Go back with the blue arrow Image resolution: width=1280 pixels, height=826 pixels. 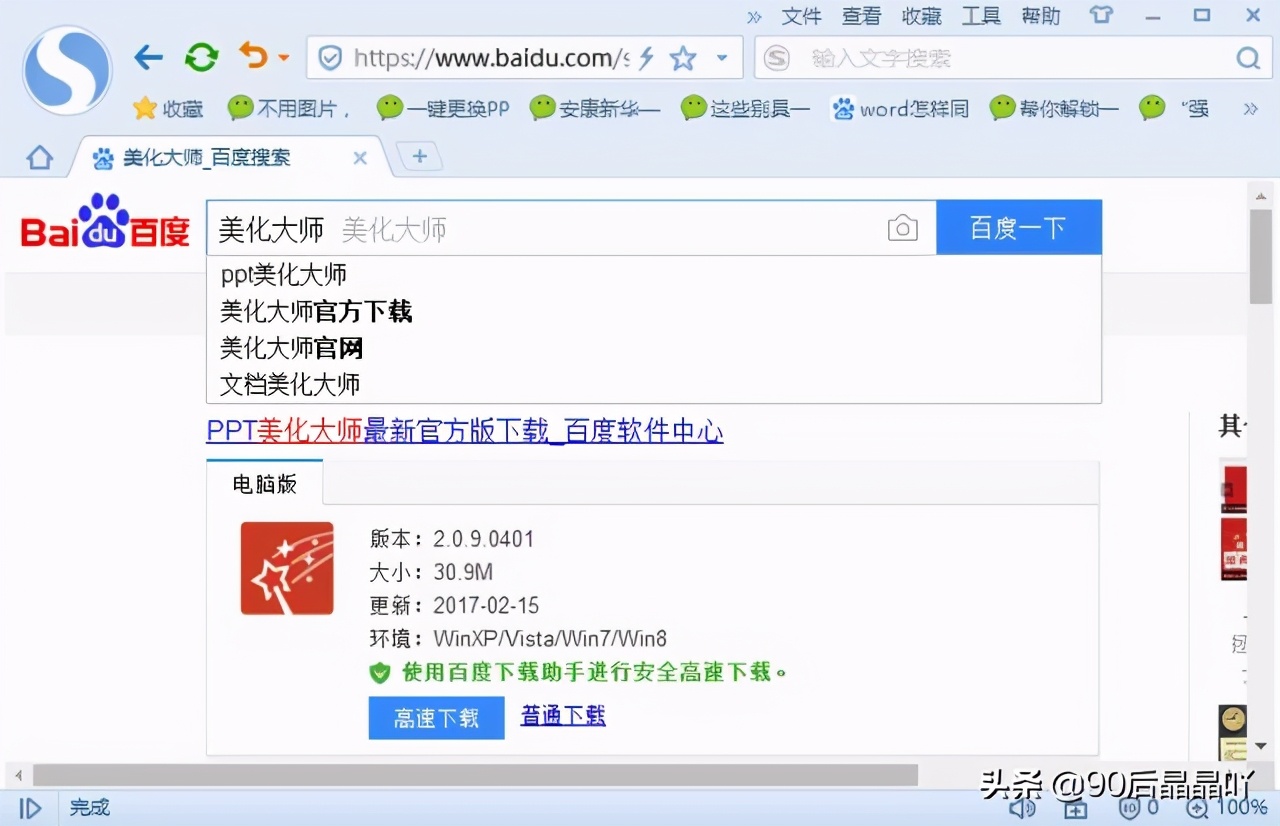coord(148,57)
